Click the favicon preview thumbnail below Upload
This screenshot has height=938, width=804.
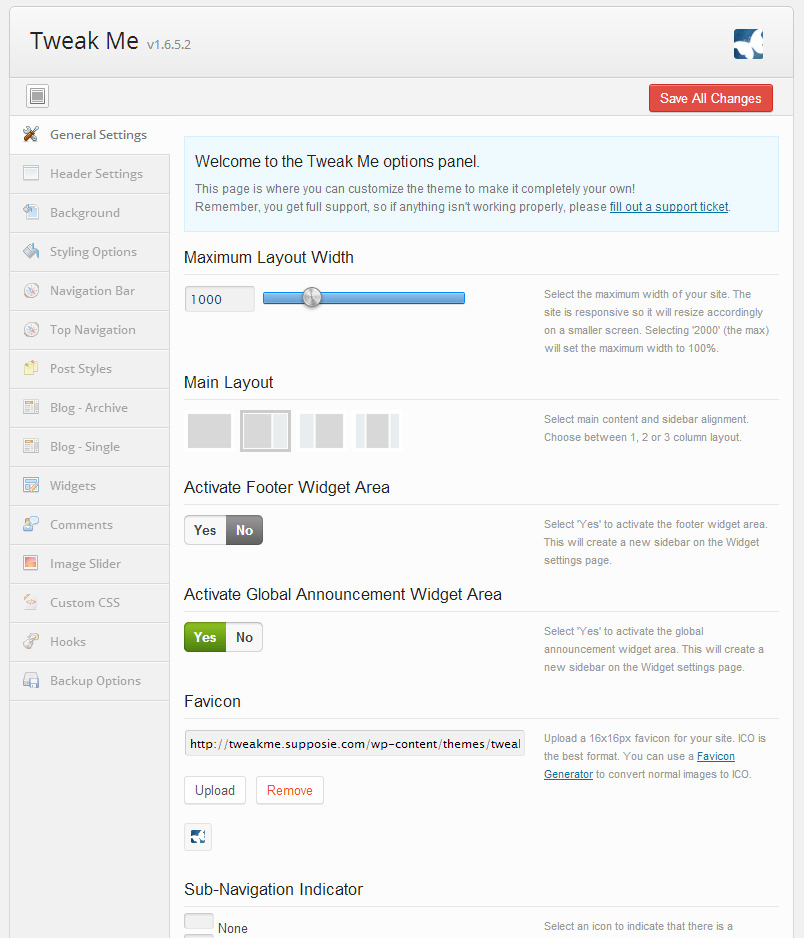198,837
